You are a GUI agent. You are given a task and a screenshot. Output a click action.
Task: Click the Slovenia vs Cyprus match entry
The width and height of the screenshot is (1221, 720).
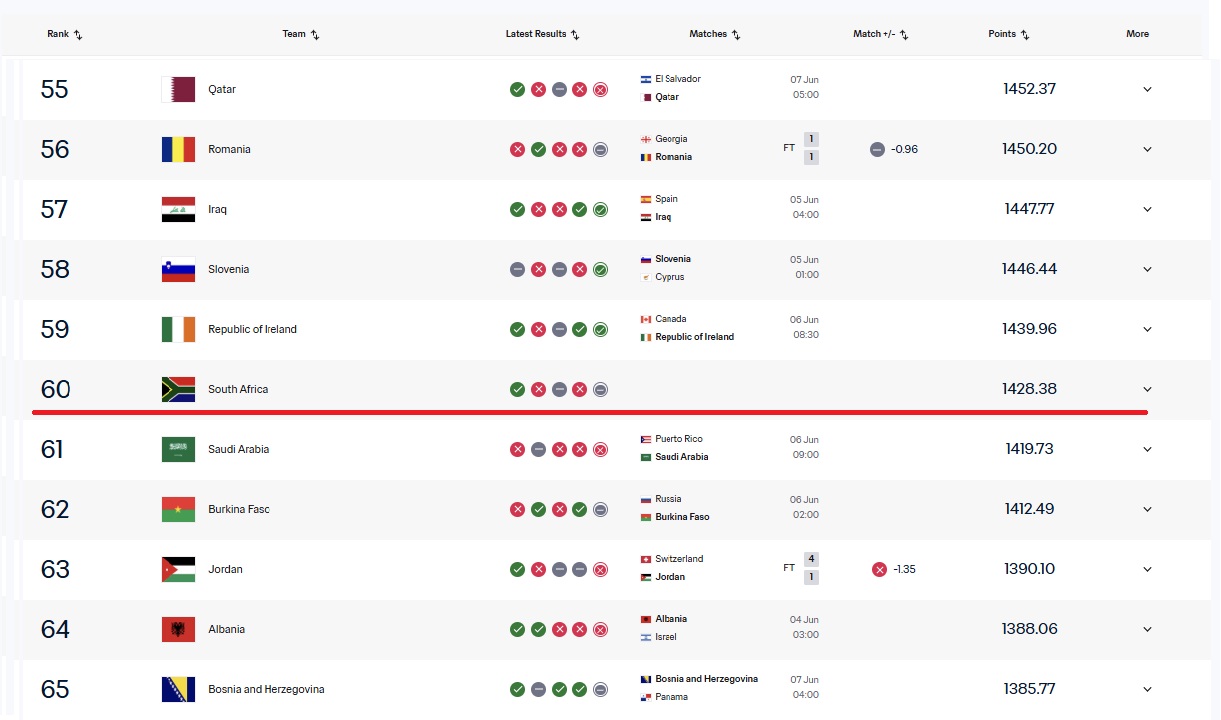[x=730, y=268]
